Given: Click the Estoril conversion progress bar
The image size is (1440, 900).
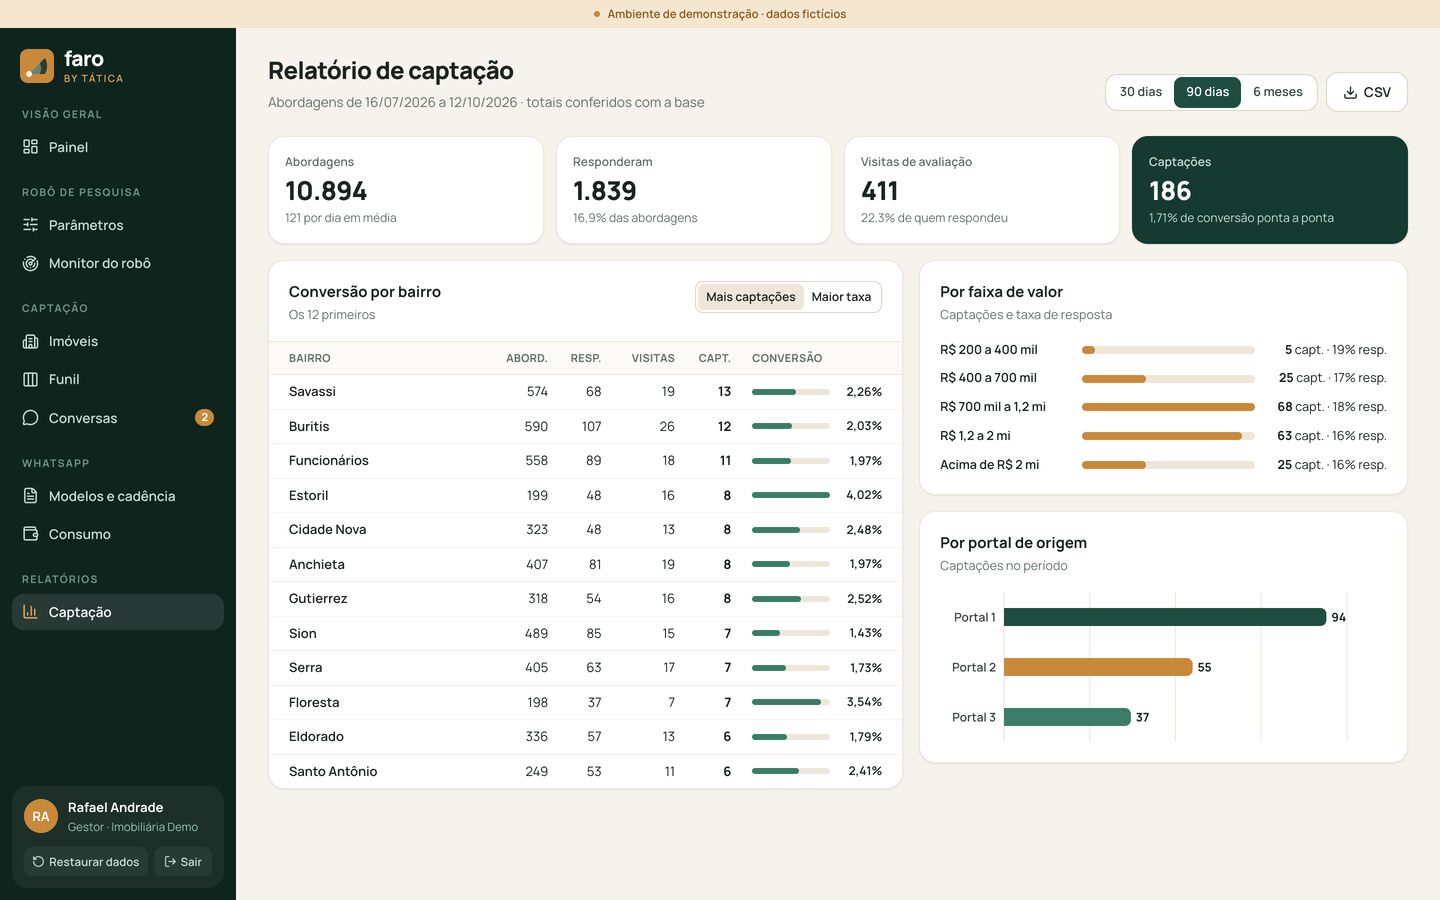Looking at the screenshot, I should pyautogui.click(x=791, y=495).
